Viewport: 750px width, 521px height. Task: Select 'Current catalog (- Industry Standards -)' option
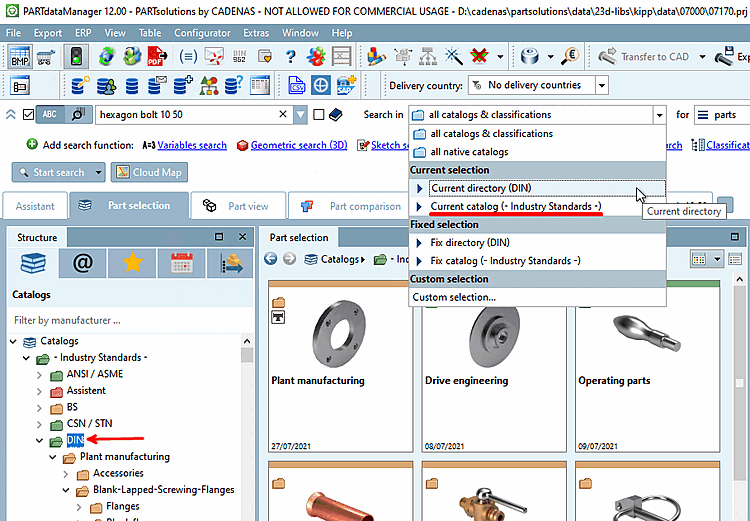click(538, 206)
